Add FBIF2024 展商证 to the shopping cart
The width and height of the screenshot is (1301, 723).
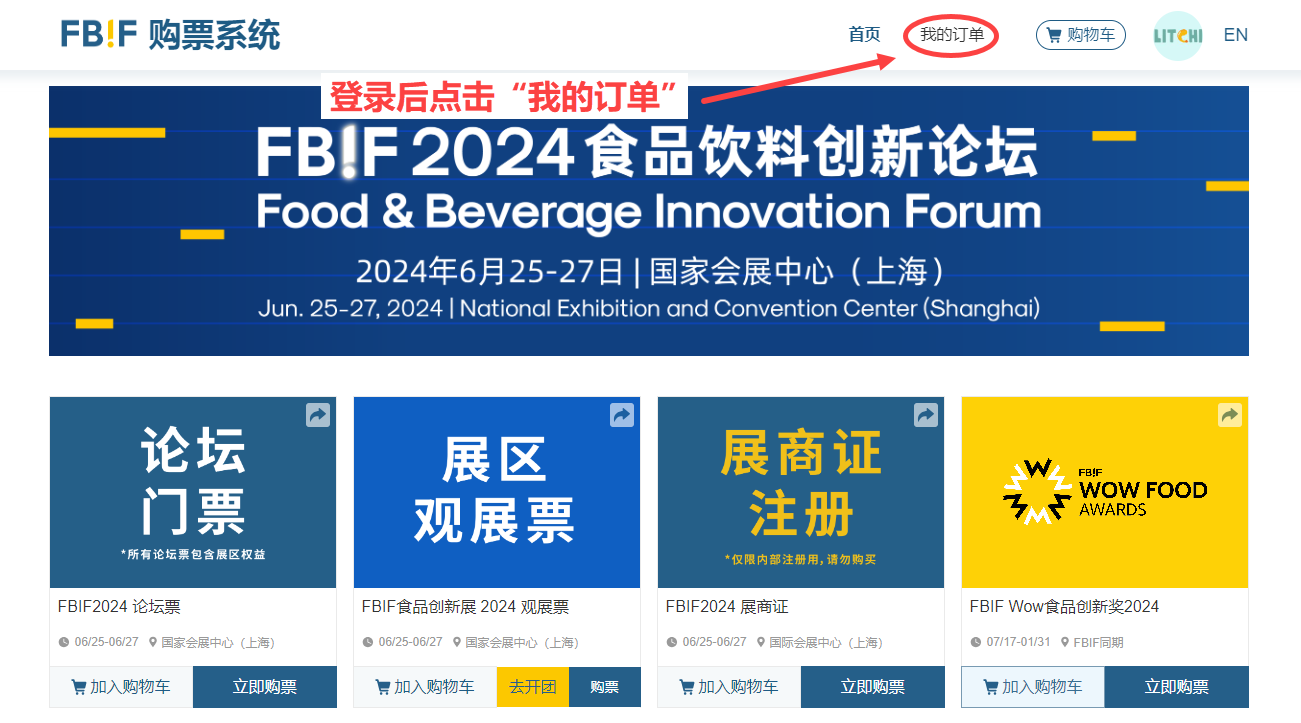728,687
